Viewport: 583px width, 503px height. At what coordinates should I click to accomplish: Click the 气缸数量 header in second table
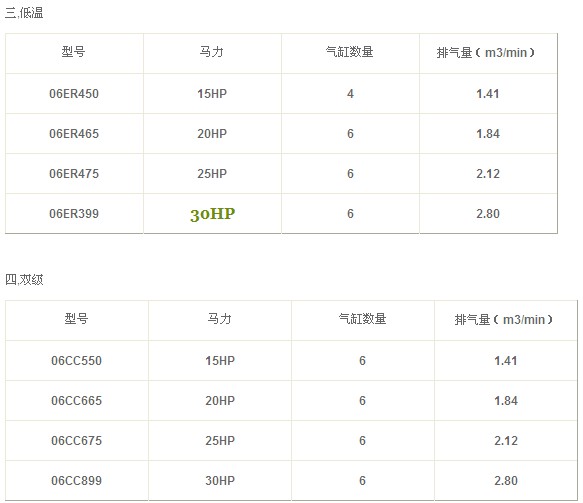(x=363, y=319)
